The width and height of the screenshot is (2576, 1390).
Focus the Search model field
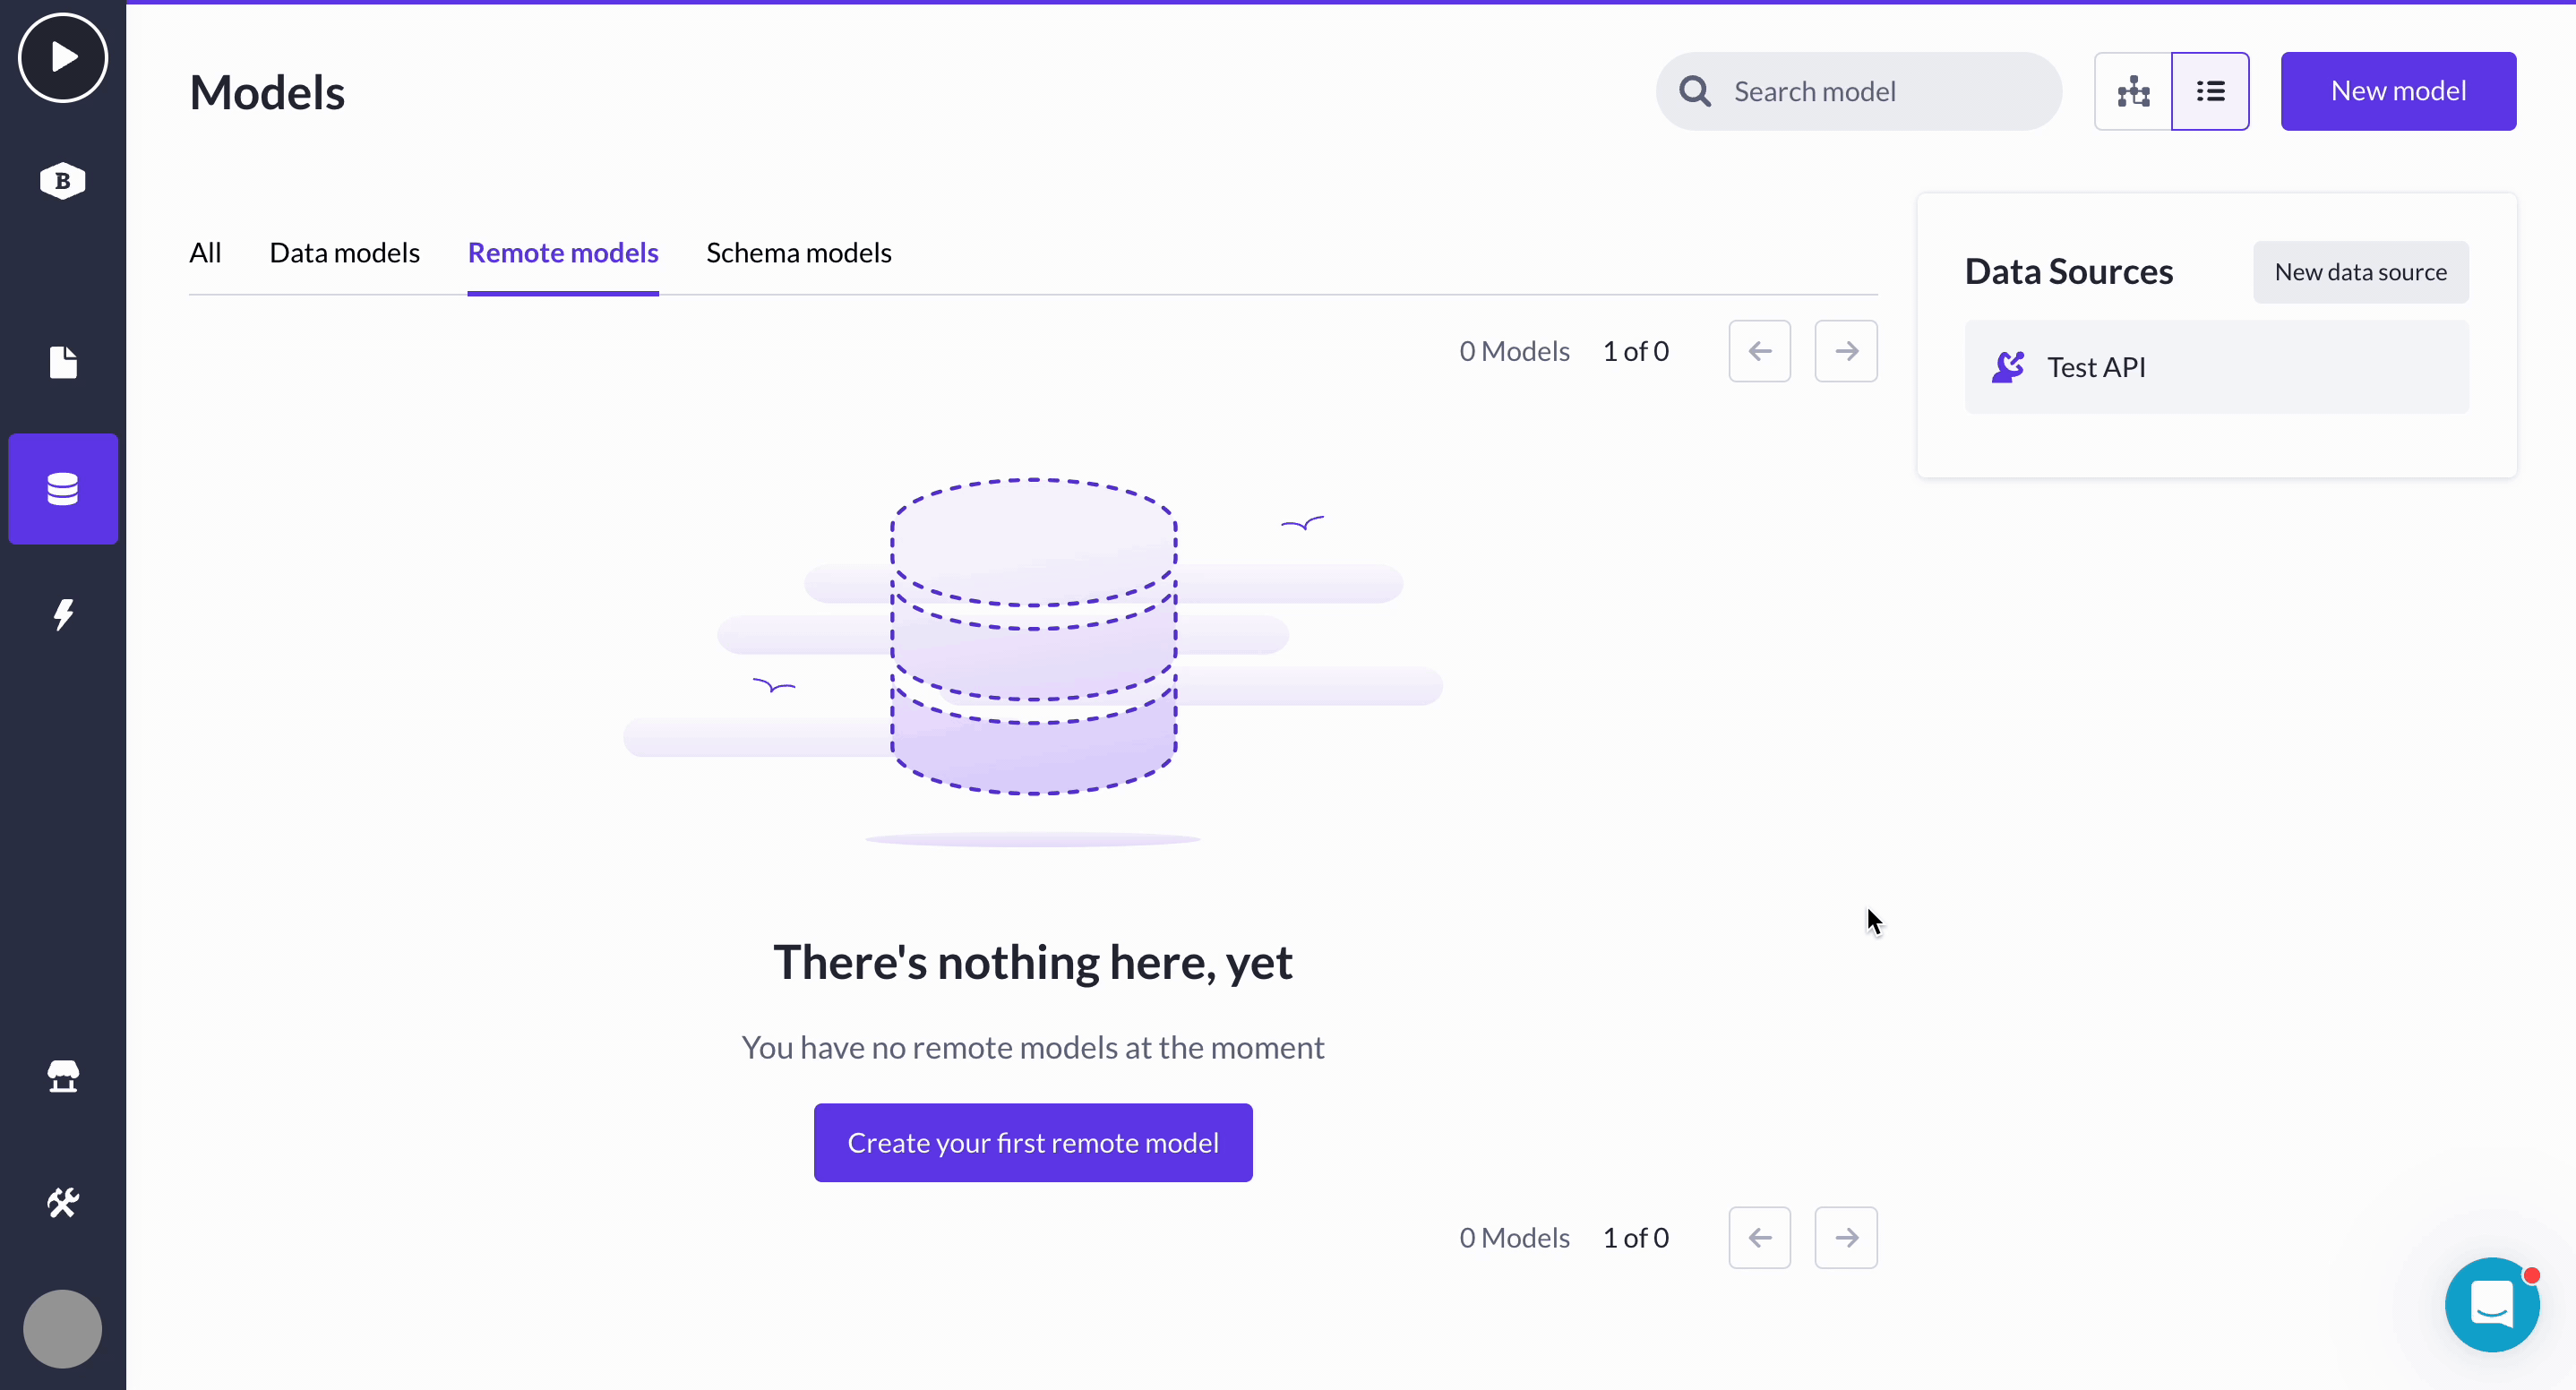coord(1858,91)
